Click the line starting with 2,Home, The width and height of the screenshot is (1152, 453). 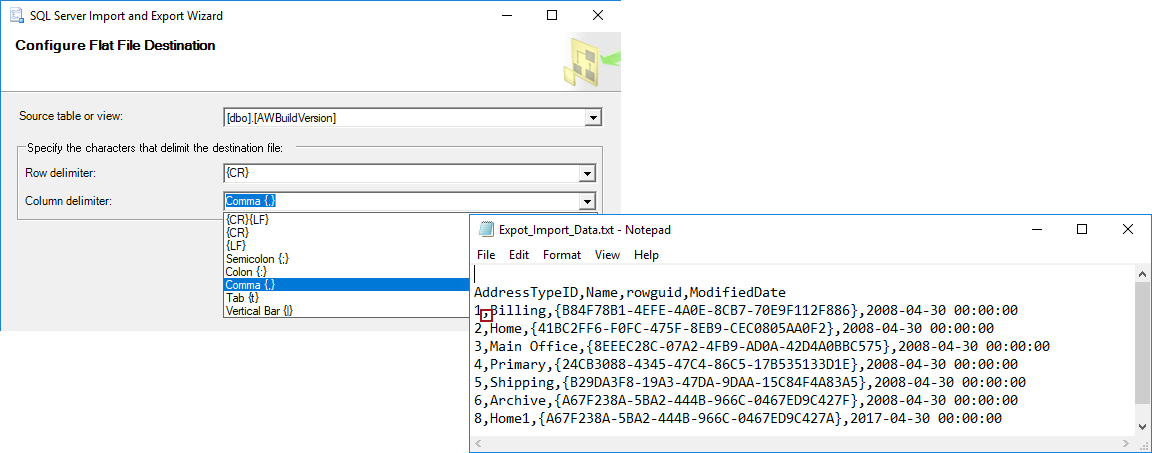coord(734,328)
